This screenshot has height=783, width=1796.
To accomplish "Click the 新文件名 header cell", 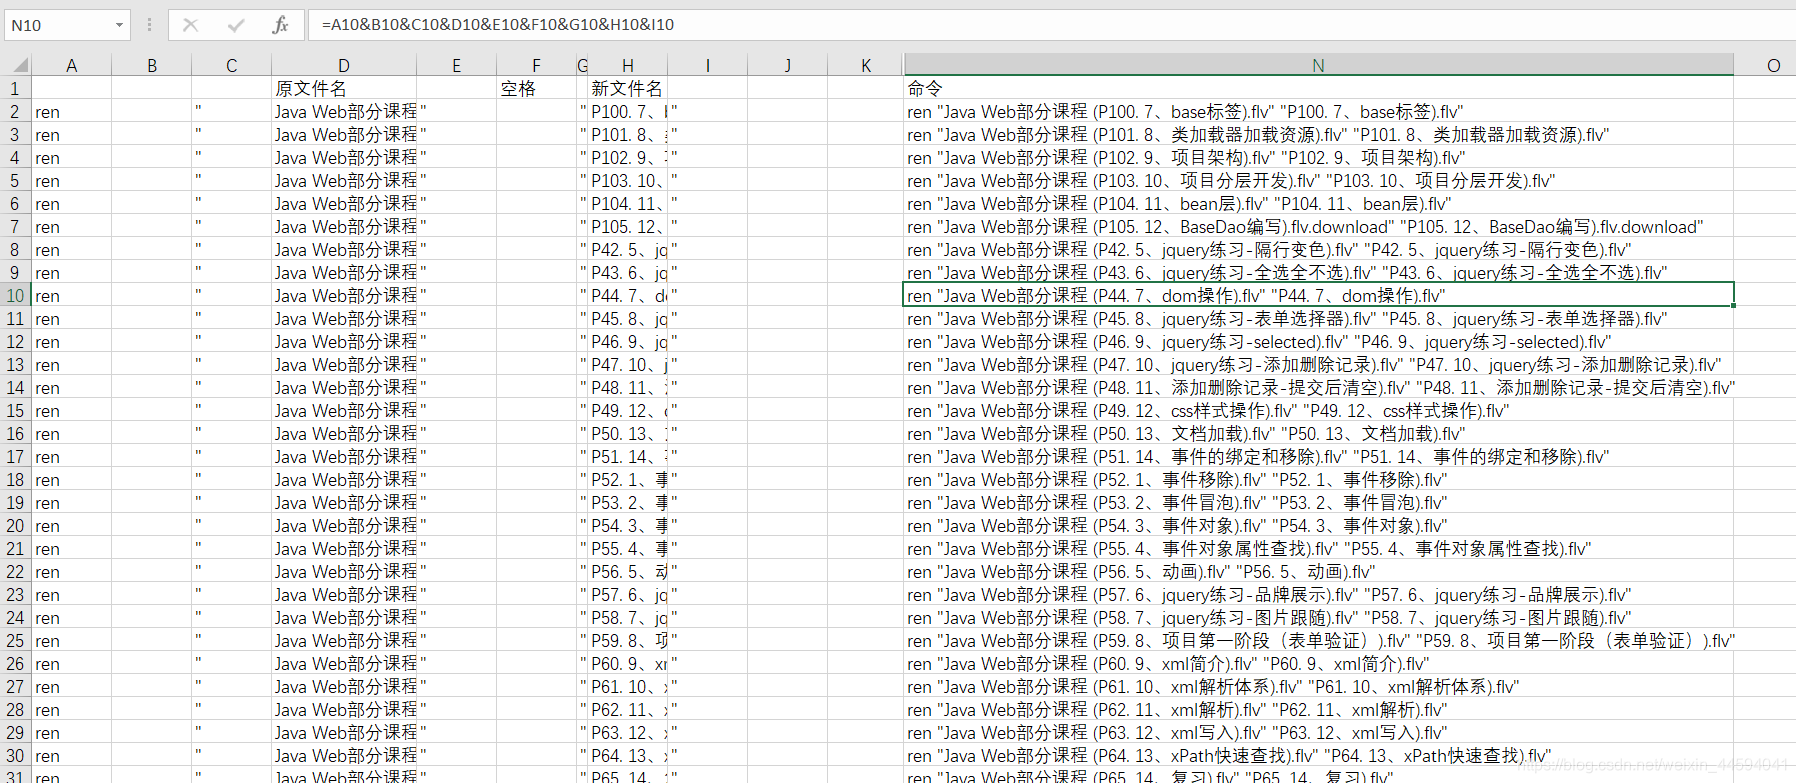I will [628, 89].
